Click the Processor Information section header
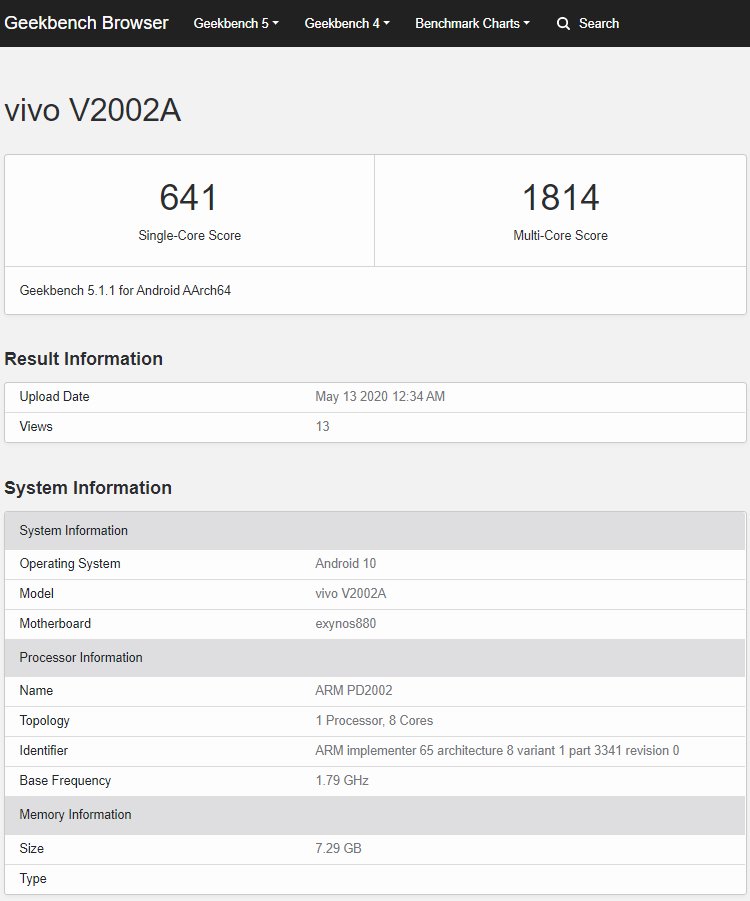The image size is (750, 901). (375, 658)
